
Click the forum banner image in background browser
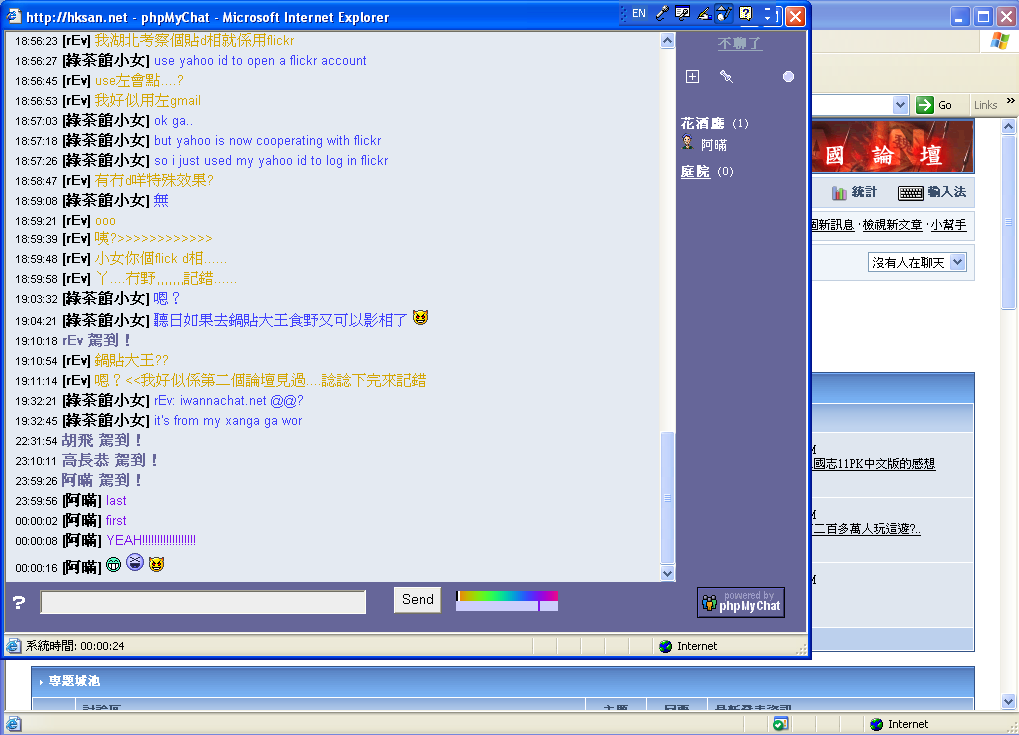(x=893, y=146)
